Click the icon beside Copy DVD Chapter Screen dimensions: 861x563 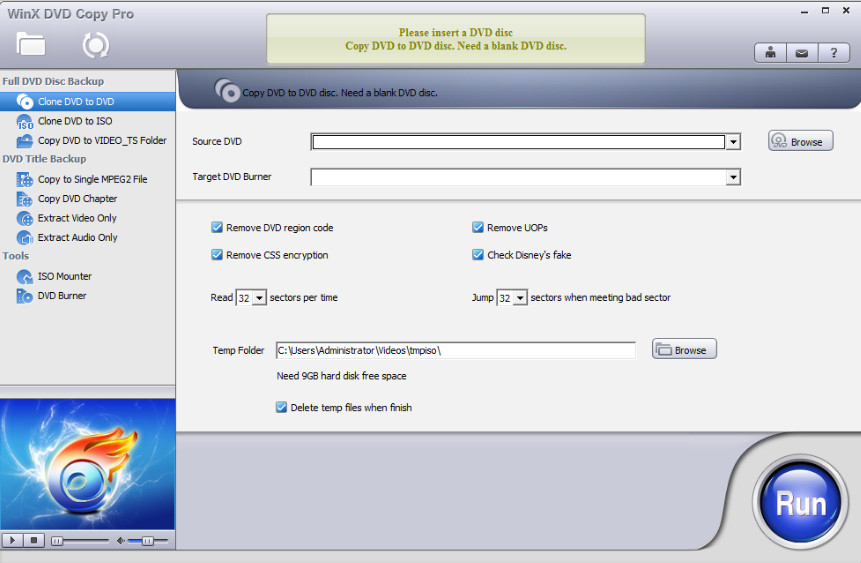click(x=25, y=199)
